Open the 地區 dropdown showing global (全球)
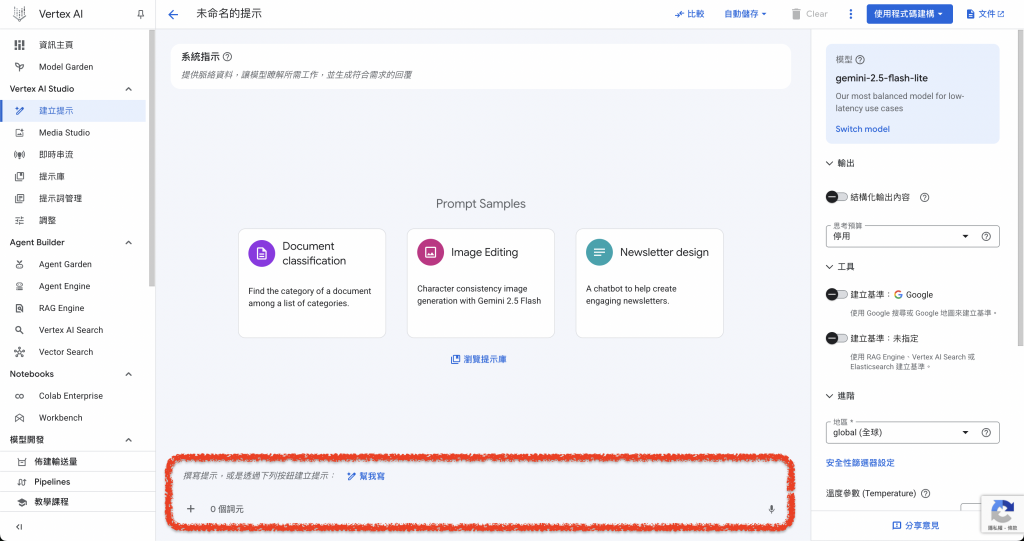Image resolution: width=1024 pixels, height=541 pixels. click(x=912, y=433)
